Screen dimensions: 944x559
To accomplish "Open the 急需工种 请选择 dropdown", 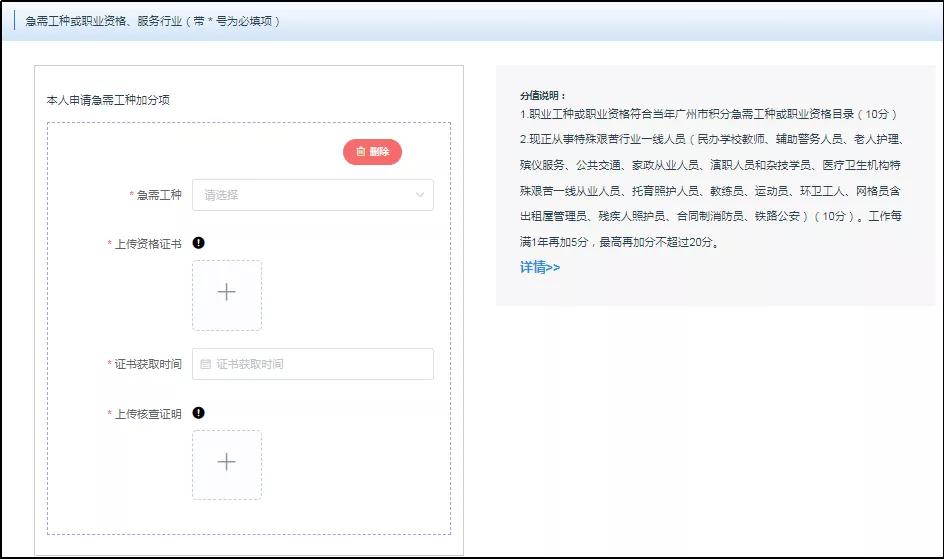I will 312,195.
